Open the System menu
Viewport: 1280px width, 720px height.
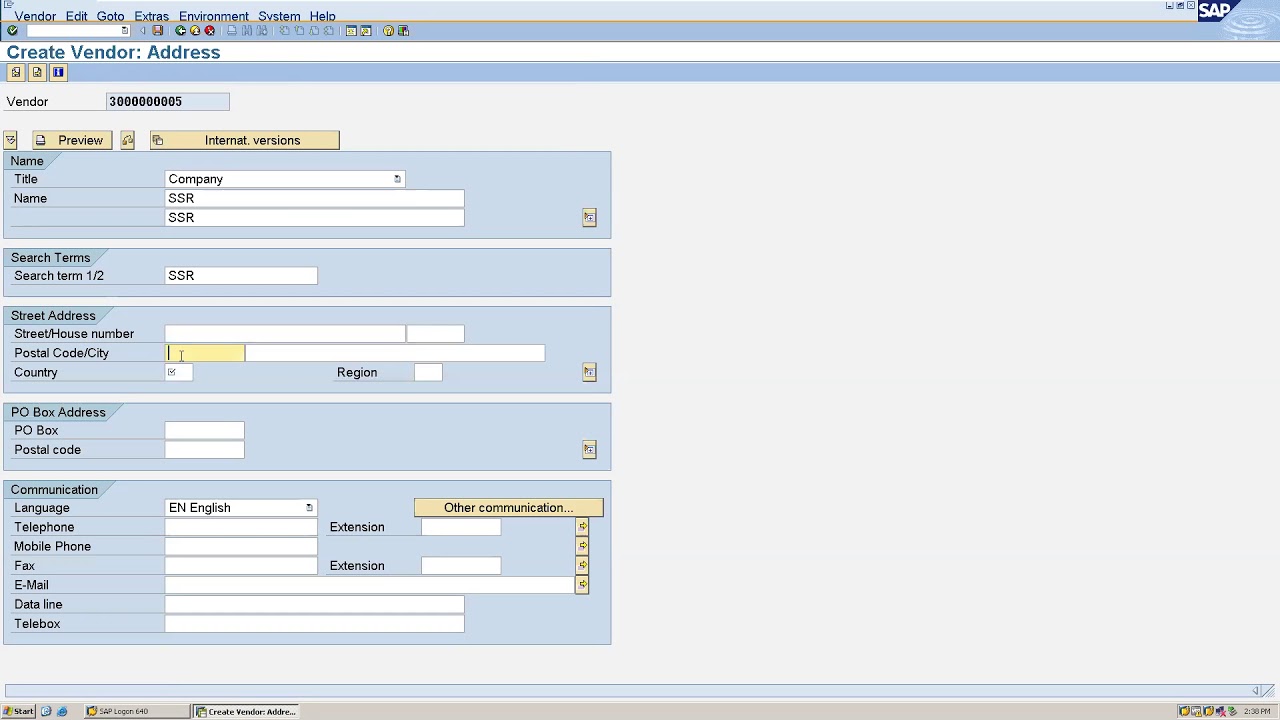279,16
